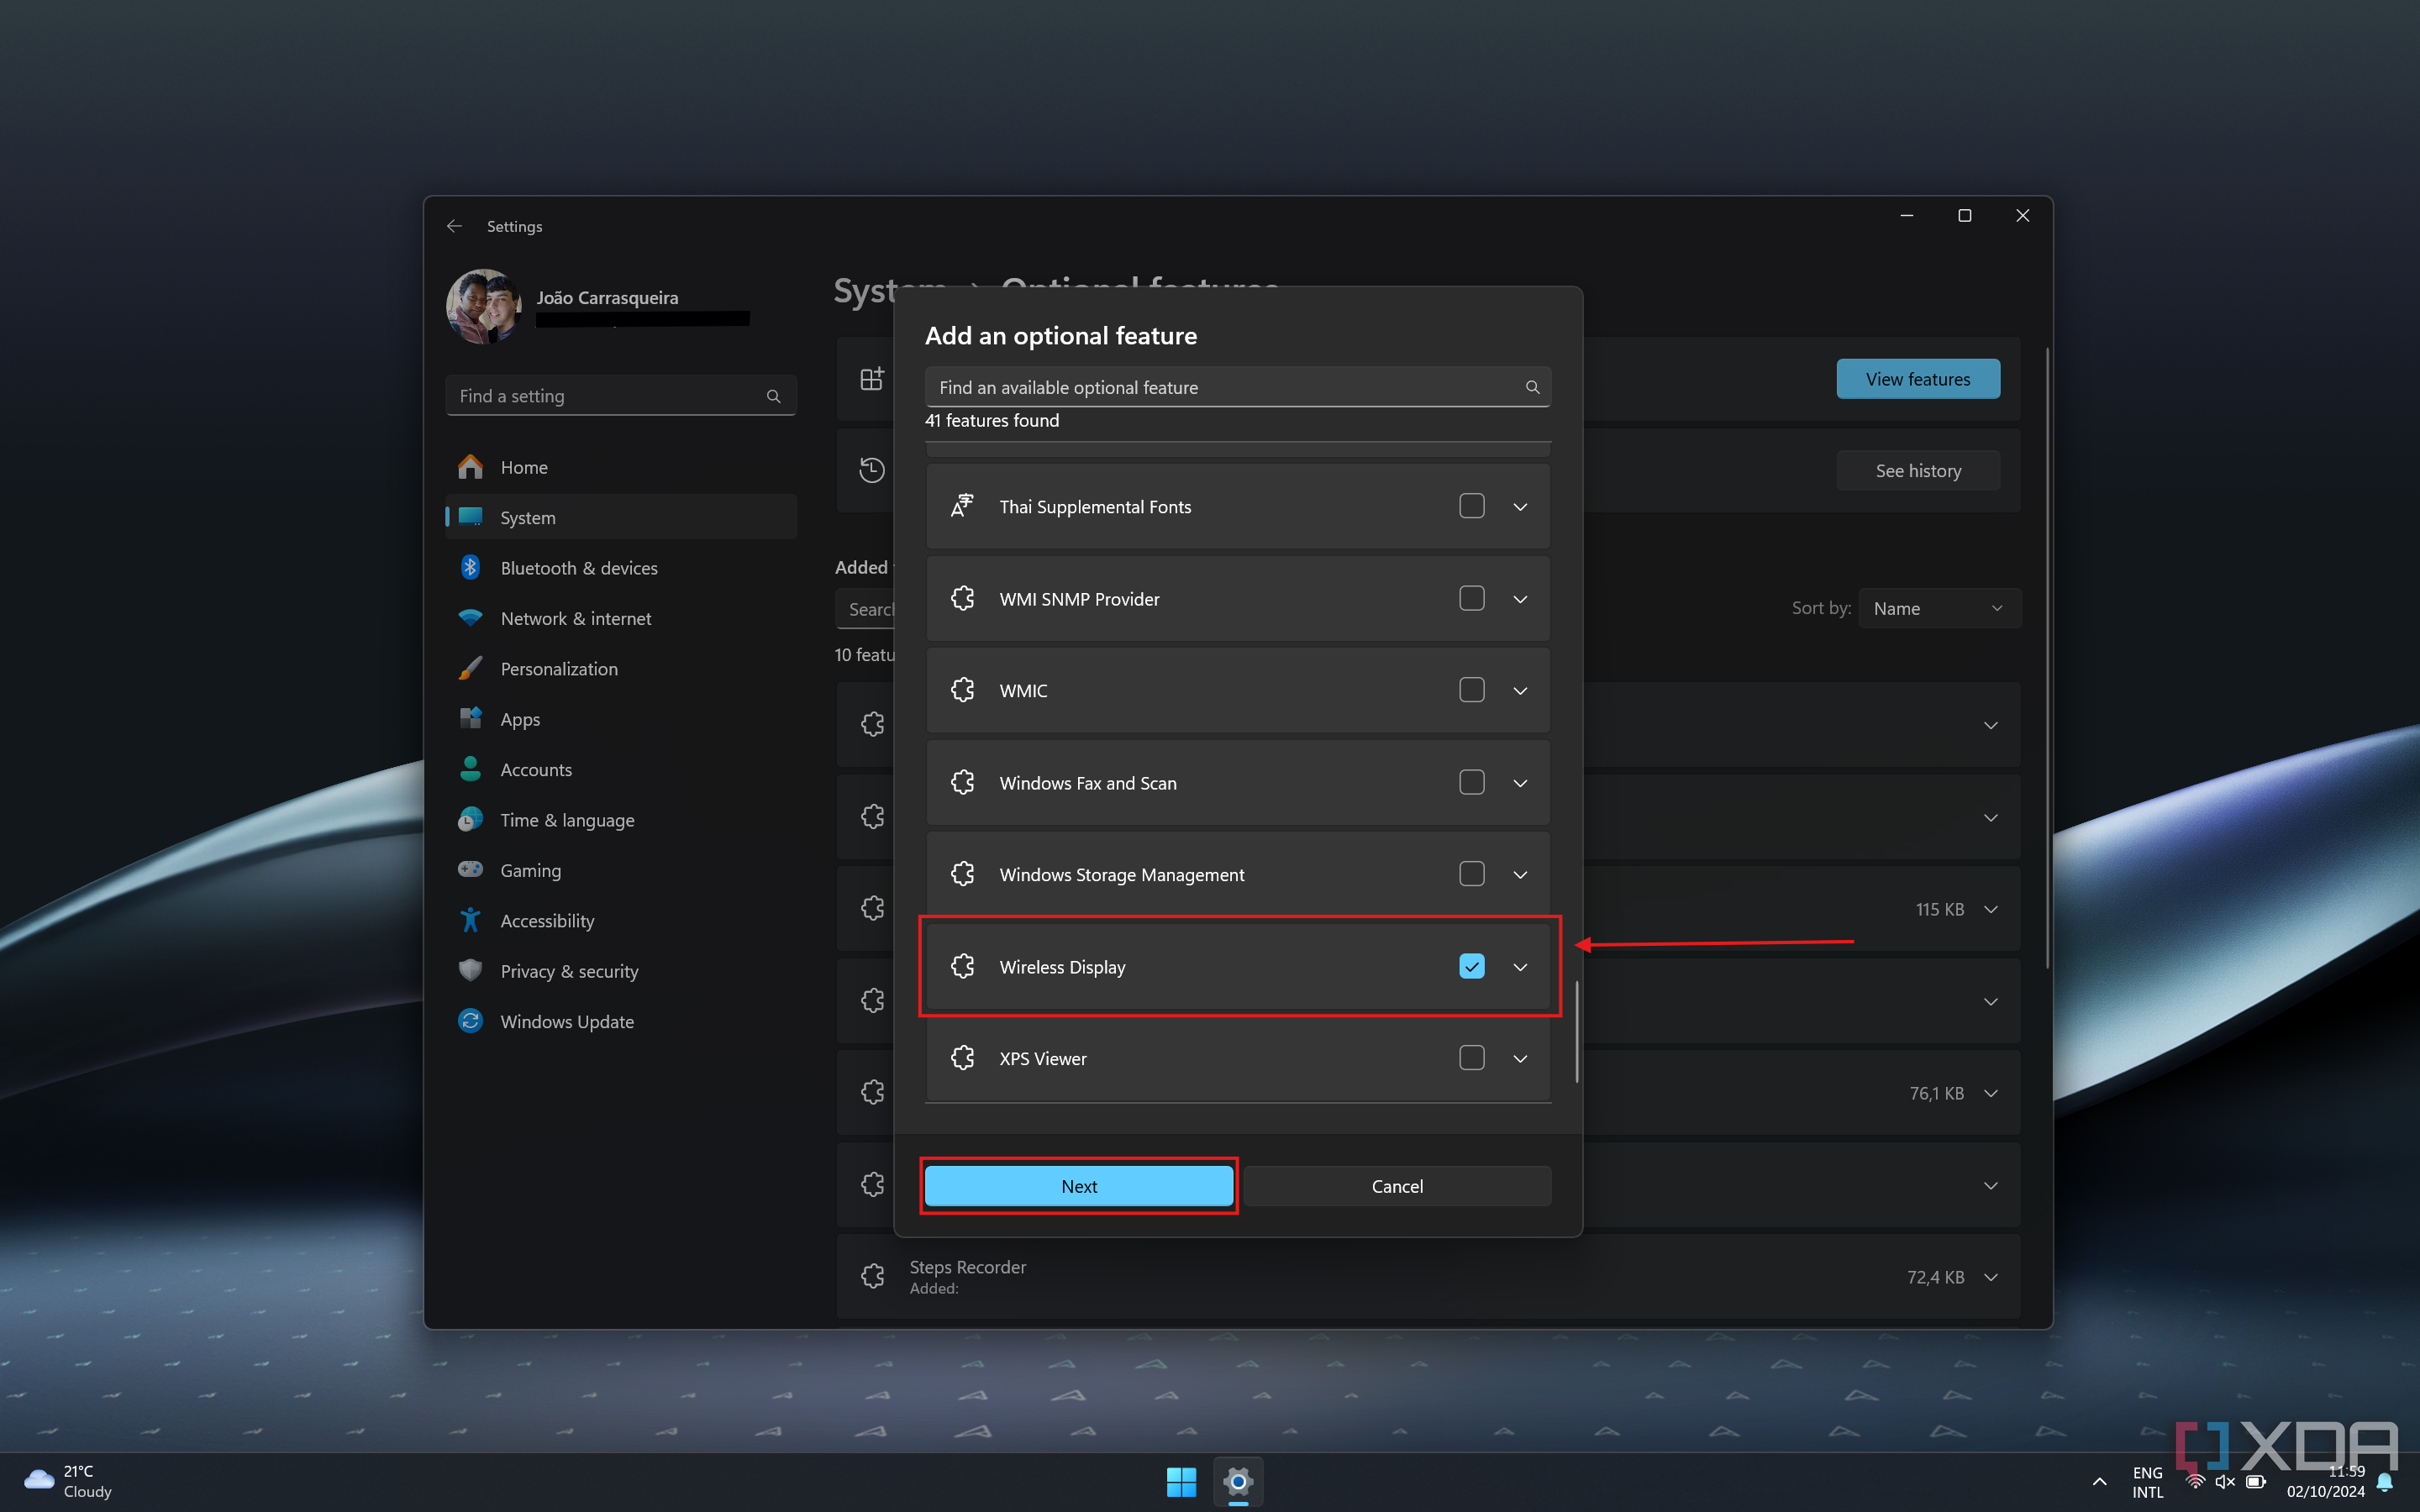Image resolution: width=2420 pixels, height=1512 pixels.
Task: Click Cancel to dismiss the dialog
Action: [x=1397, y=1184]
